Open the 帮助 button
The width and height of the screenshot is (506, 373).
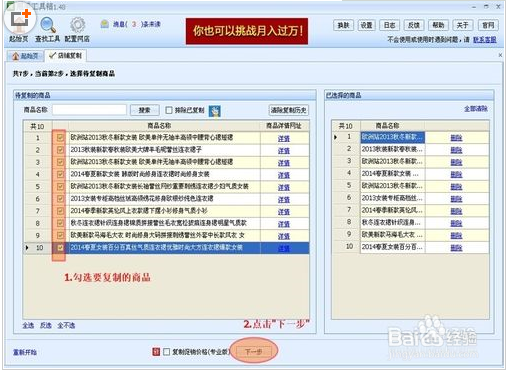(x=438, y=25)
